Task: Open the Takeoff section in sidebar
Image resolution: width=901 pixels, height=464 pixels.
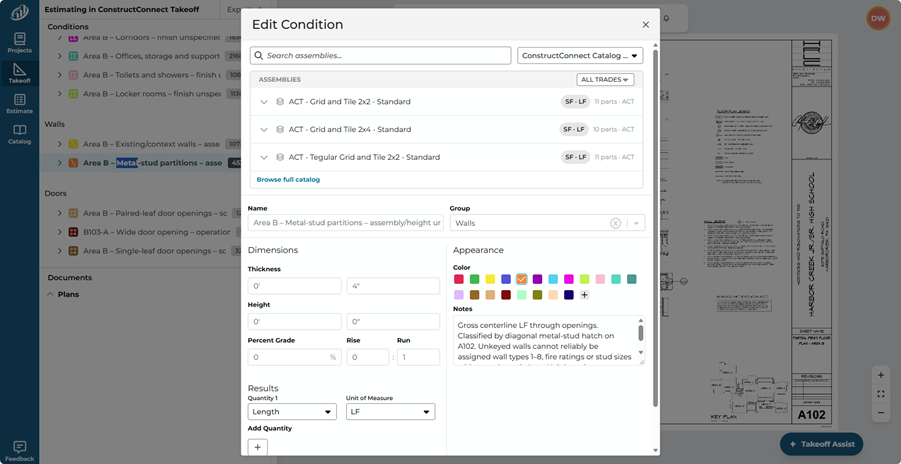Action: pyautogui.click(x=20, y=74)
